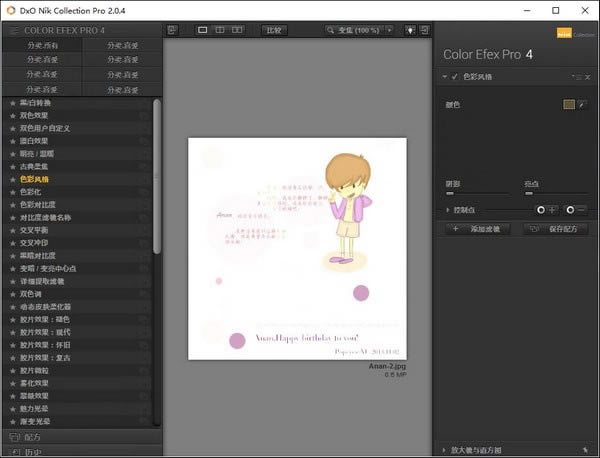This screenshot has width=600, height=458.
Task: Click the Nik Collection logo
Action: (575, 33)
